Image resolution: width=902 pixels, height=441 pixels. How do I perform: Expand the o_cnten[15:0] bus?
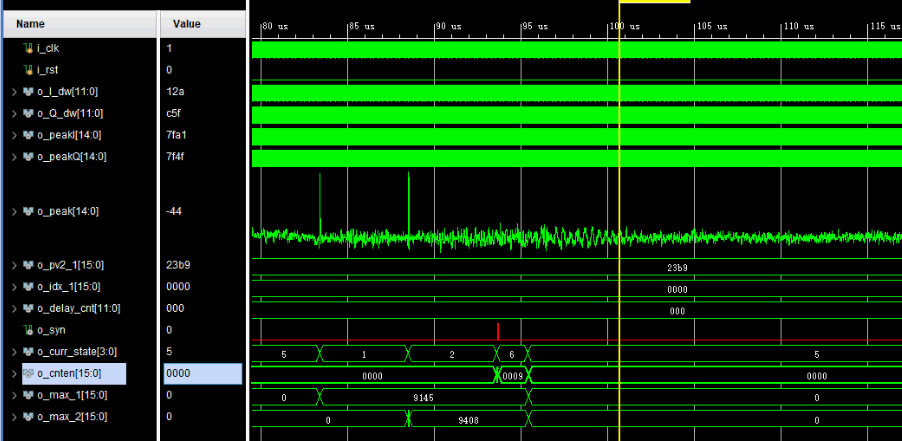pyautogui.click(x=14, y=373)
